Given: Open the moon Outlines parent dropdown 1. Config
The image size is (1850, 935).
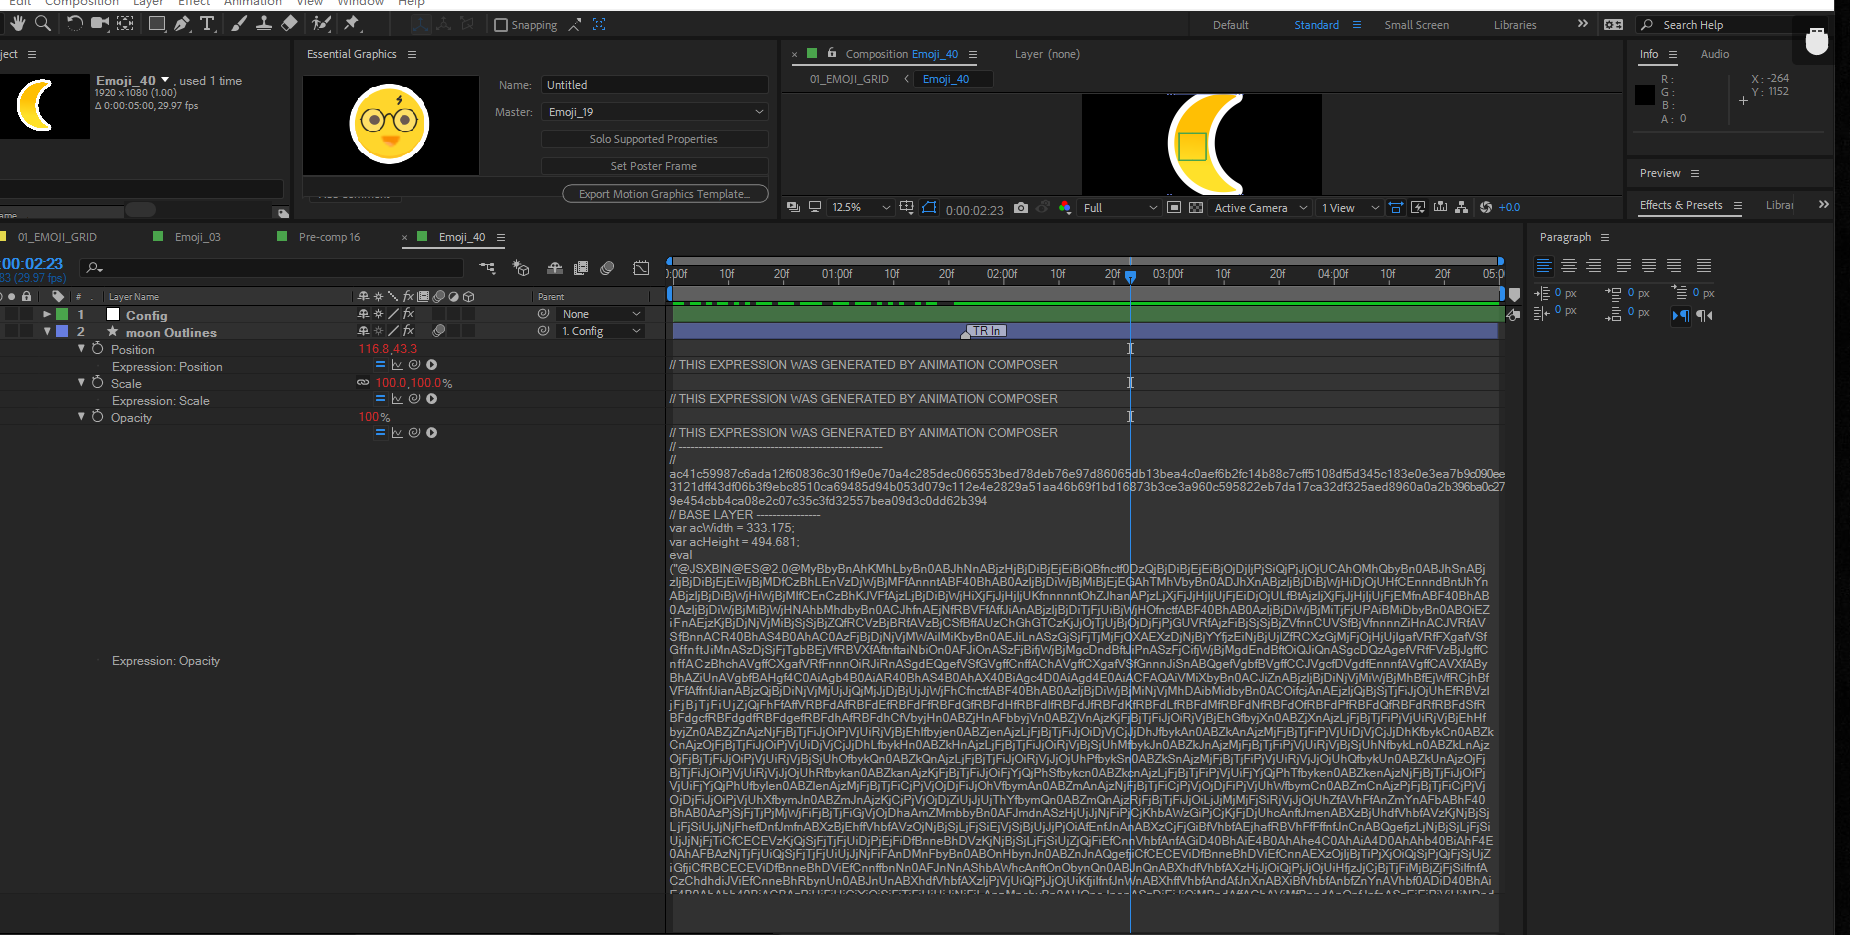Looking at the screenshot, I should pos(601,331).
